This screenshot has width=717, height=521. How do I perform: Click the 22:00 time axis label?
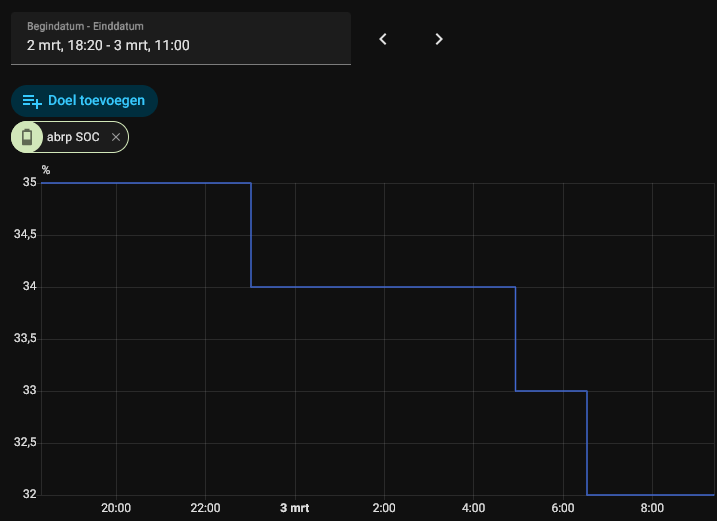pos(205,508)
